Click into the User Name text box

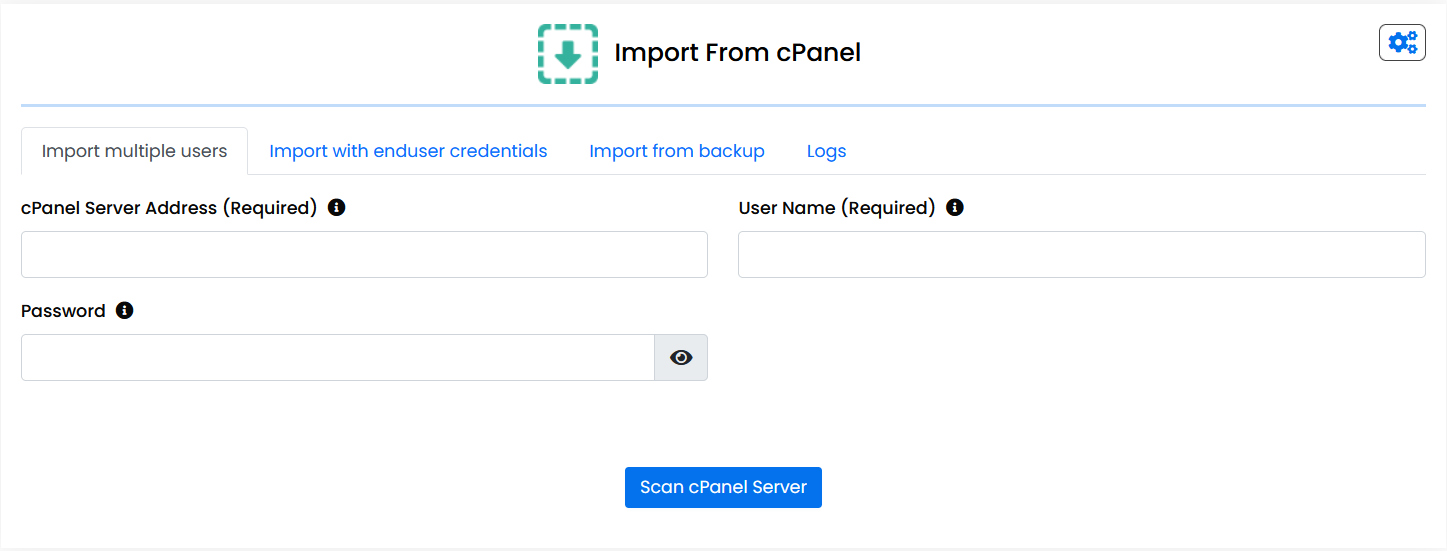pyautogui.click(x=1081, y=255)
